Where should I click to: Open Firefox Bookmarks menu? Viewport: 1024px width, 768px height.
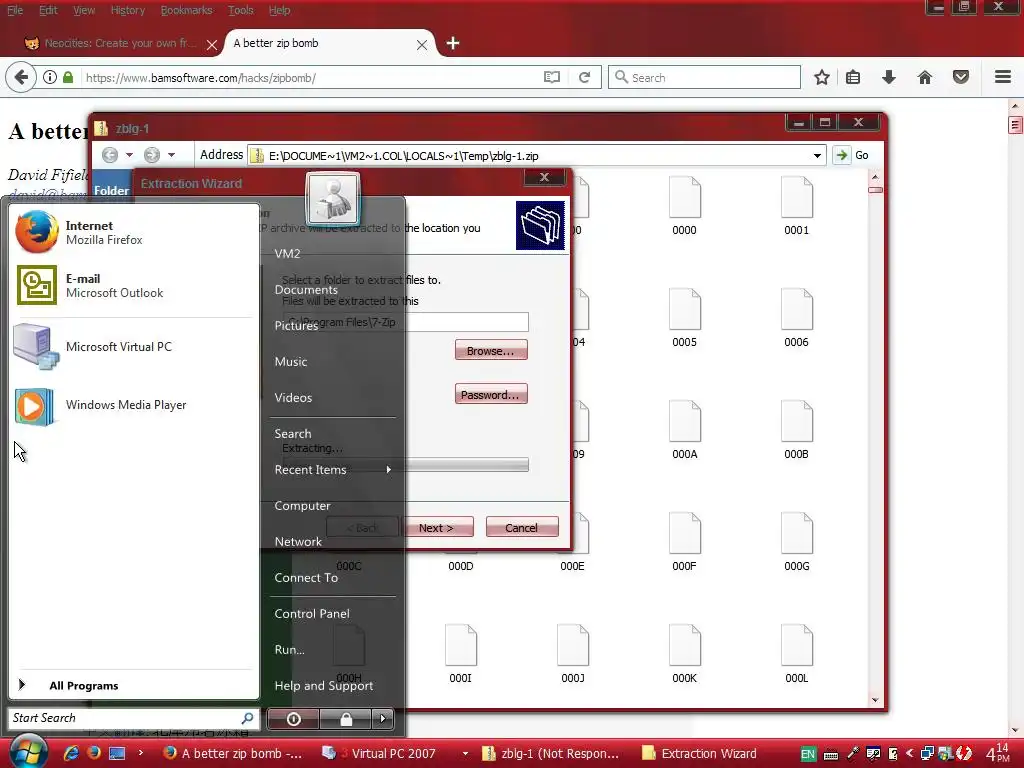[186, 10]
